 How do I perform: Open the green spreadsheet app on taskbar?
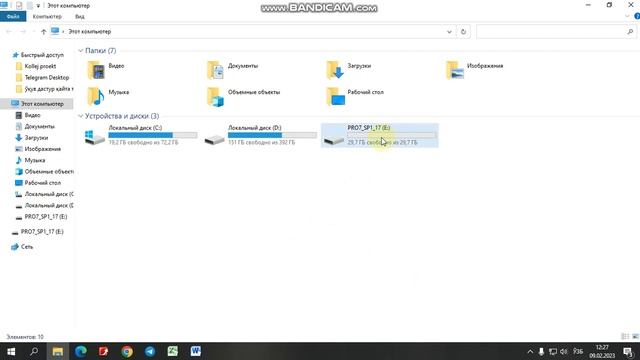click(x=173, y=351)
